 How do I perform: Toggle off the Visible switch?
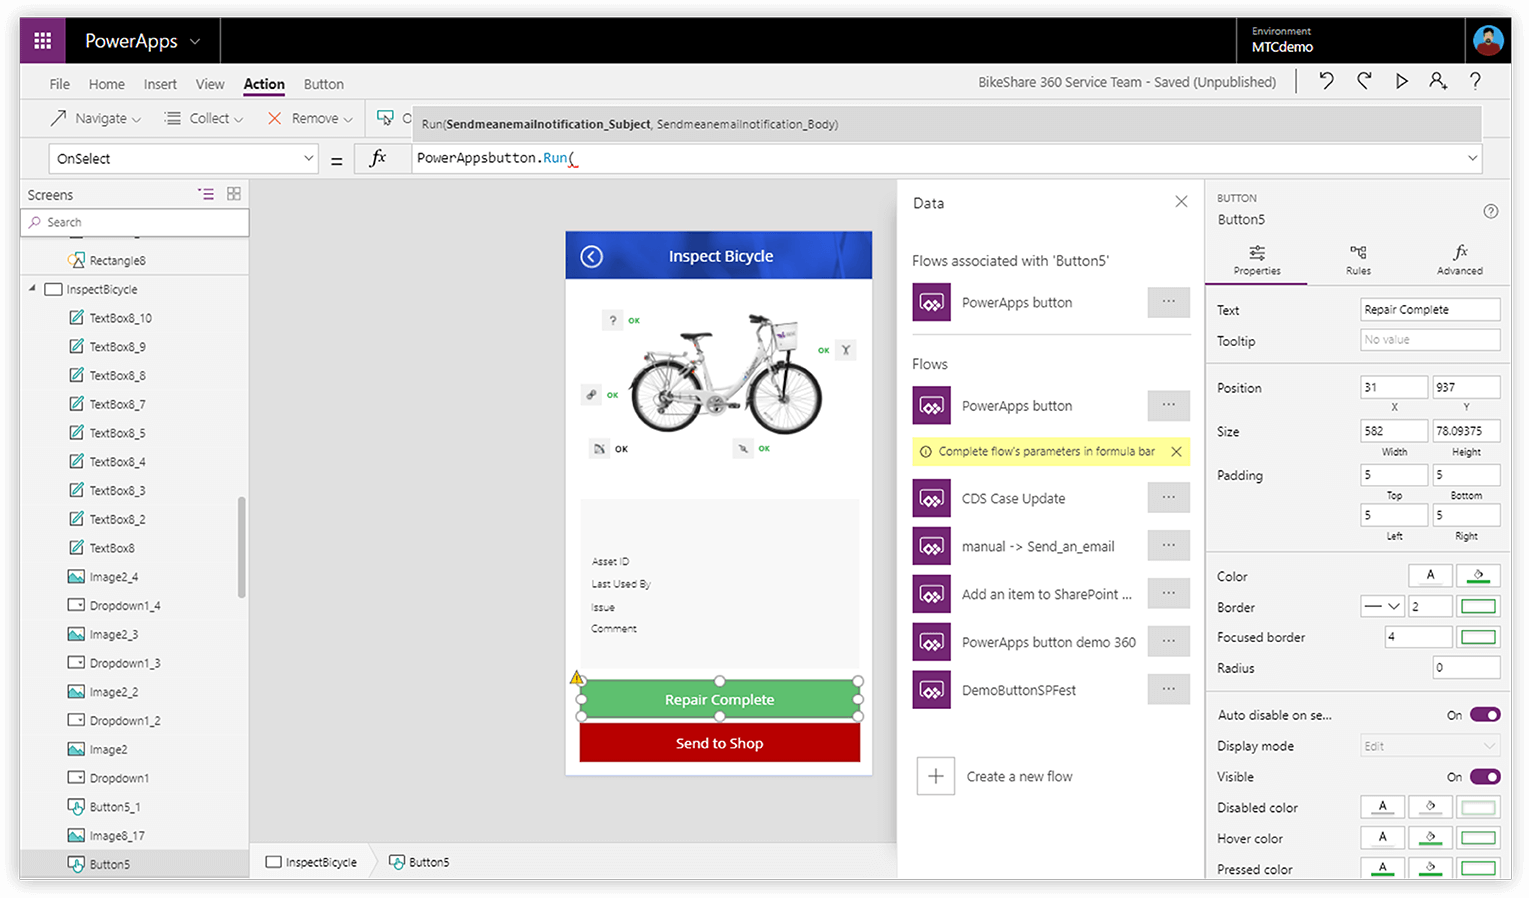pyautogui.click(x=1484, y=776)
